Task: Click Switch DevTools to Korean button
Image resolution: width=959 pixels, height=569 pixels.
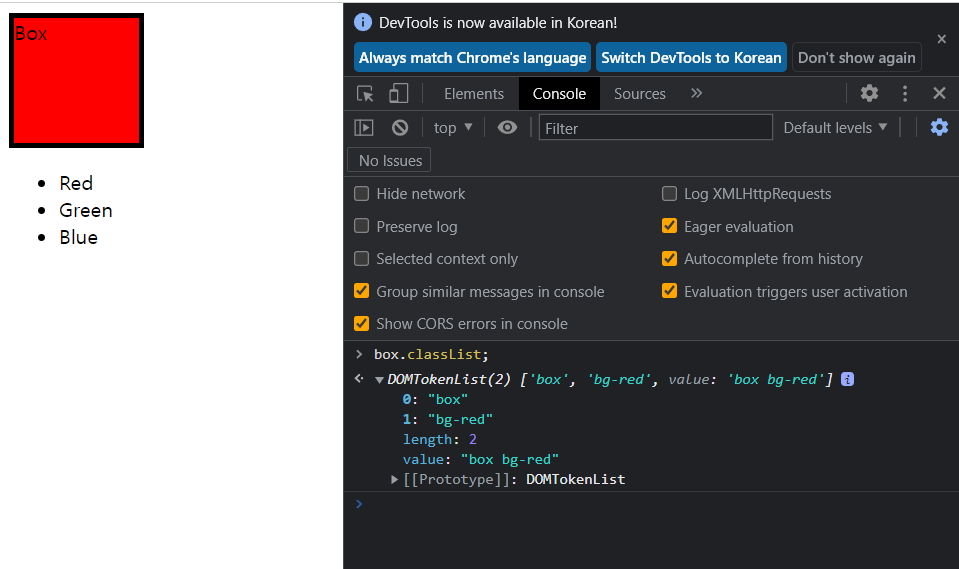Action: (691, 58)
